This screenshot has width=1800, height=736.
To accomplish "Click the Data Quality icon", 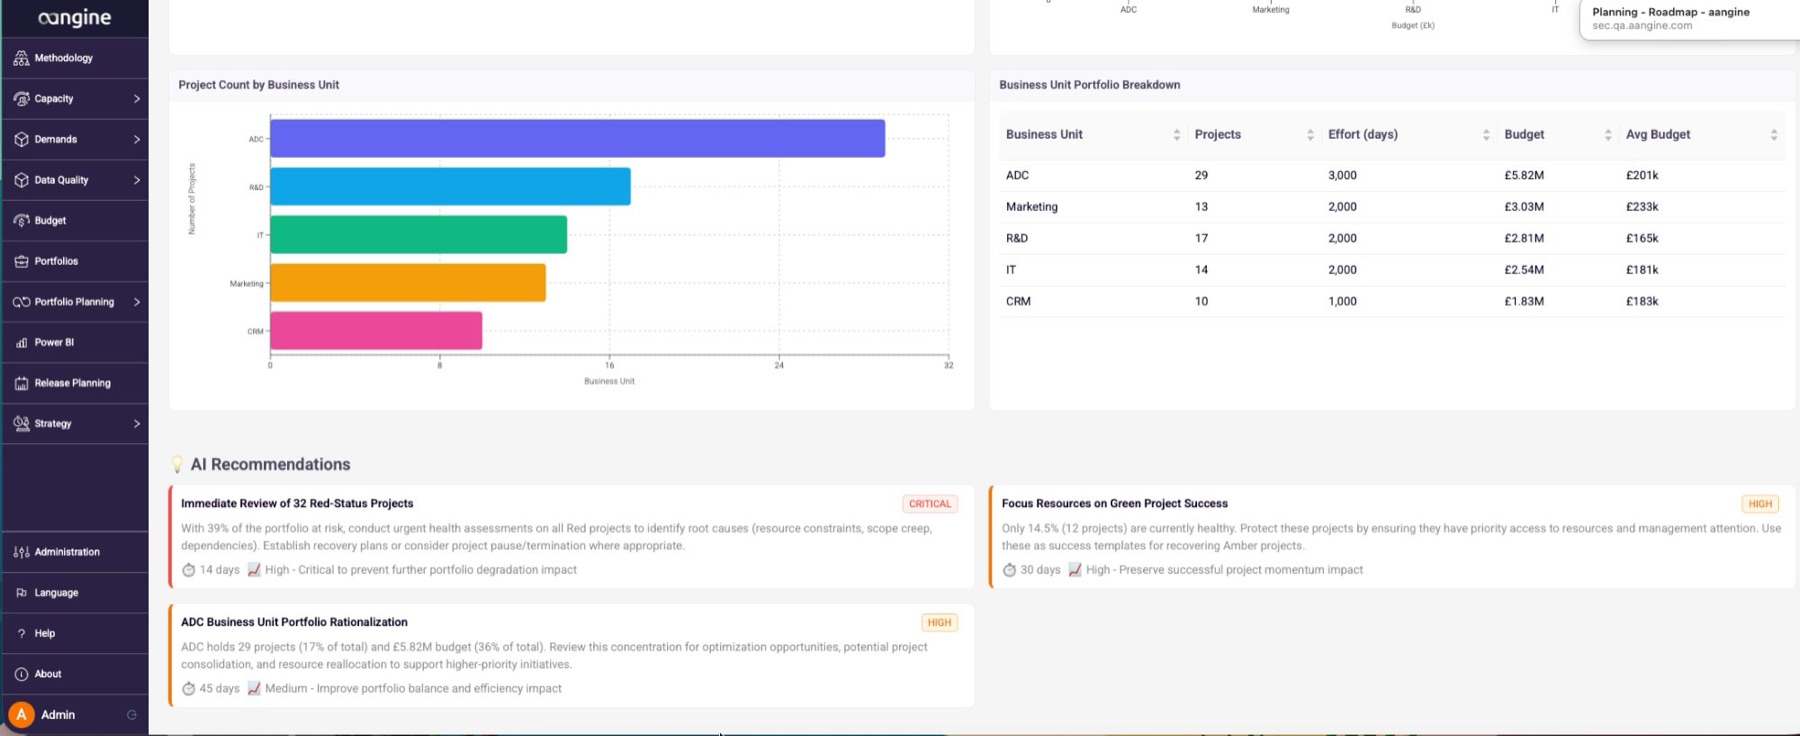I will (x=21, y=180).
